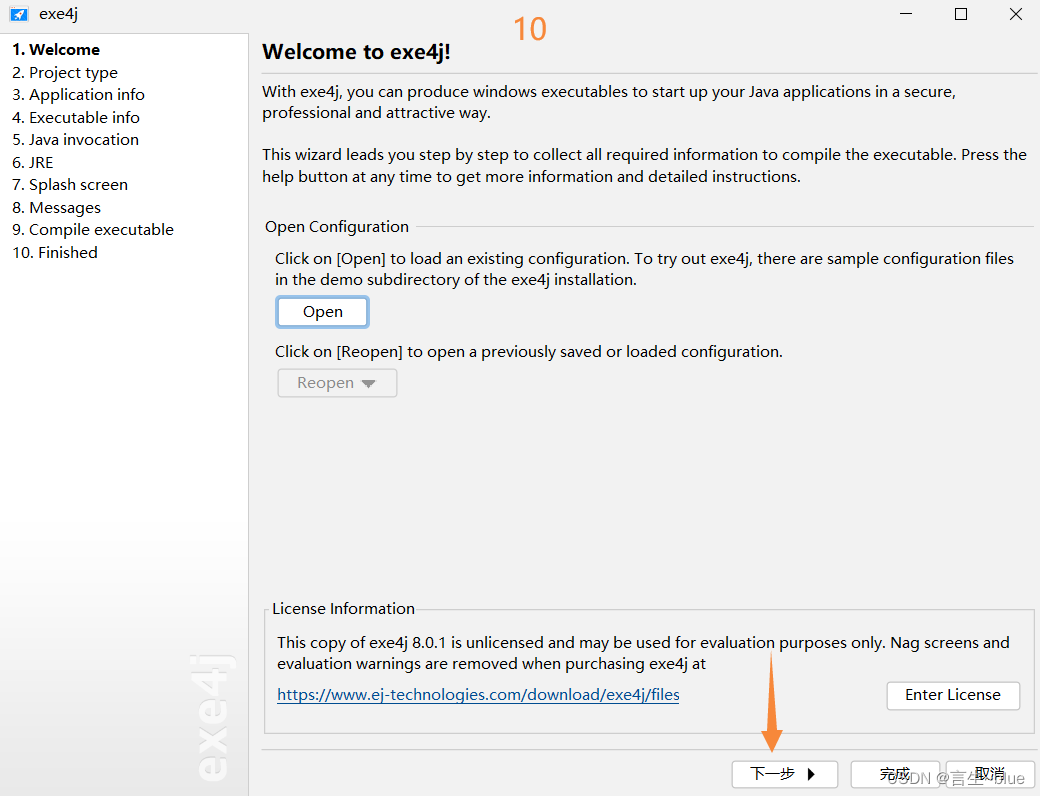The image size is (1040, 796).
Task: Open the ej-technologies download link
Action: pyautogui.click(x=478, y=695)
